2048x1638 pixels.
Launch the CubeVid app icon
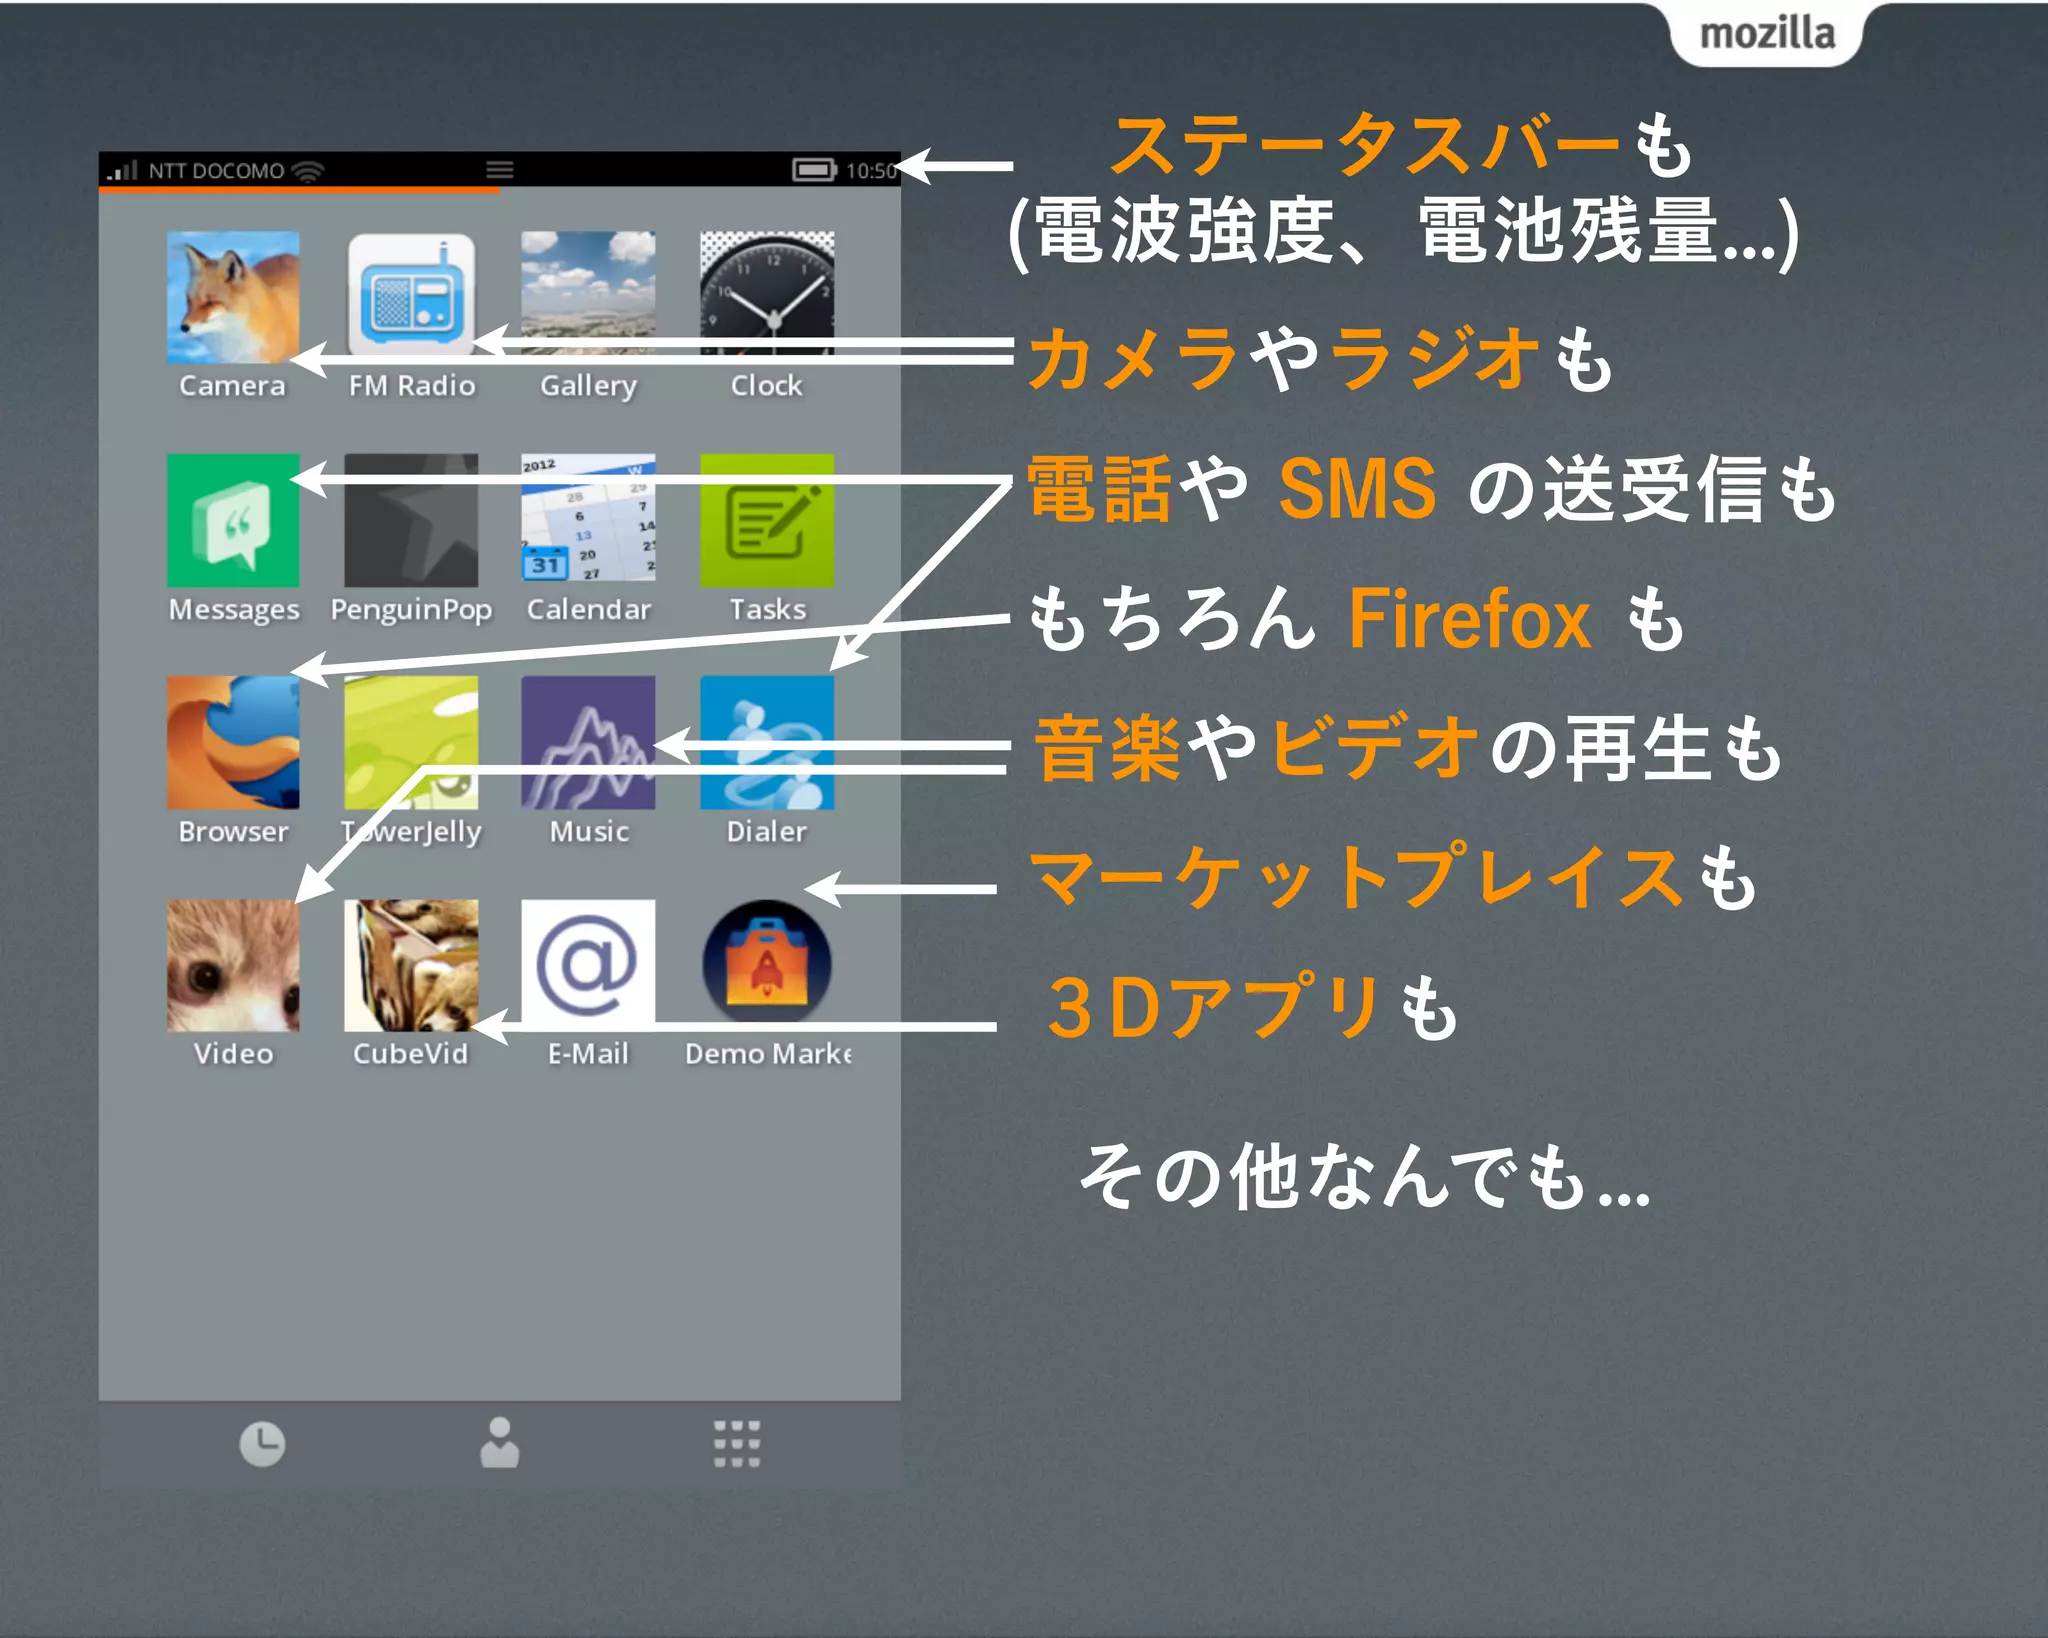411,965
